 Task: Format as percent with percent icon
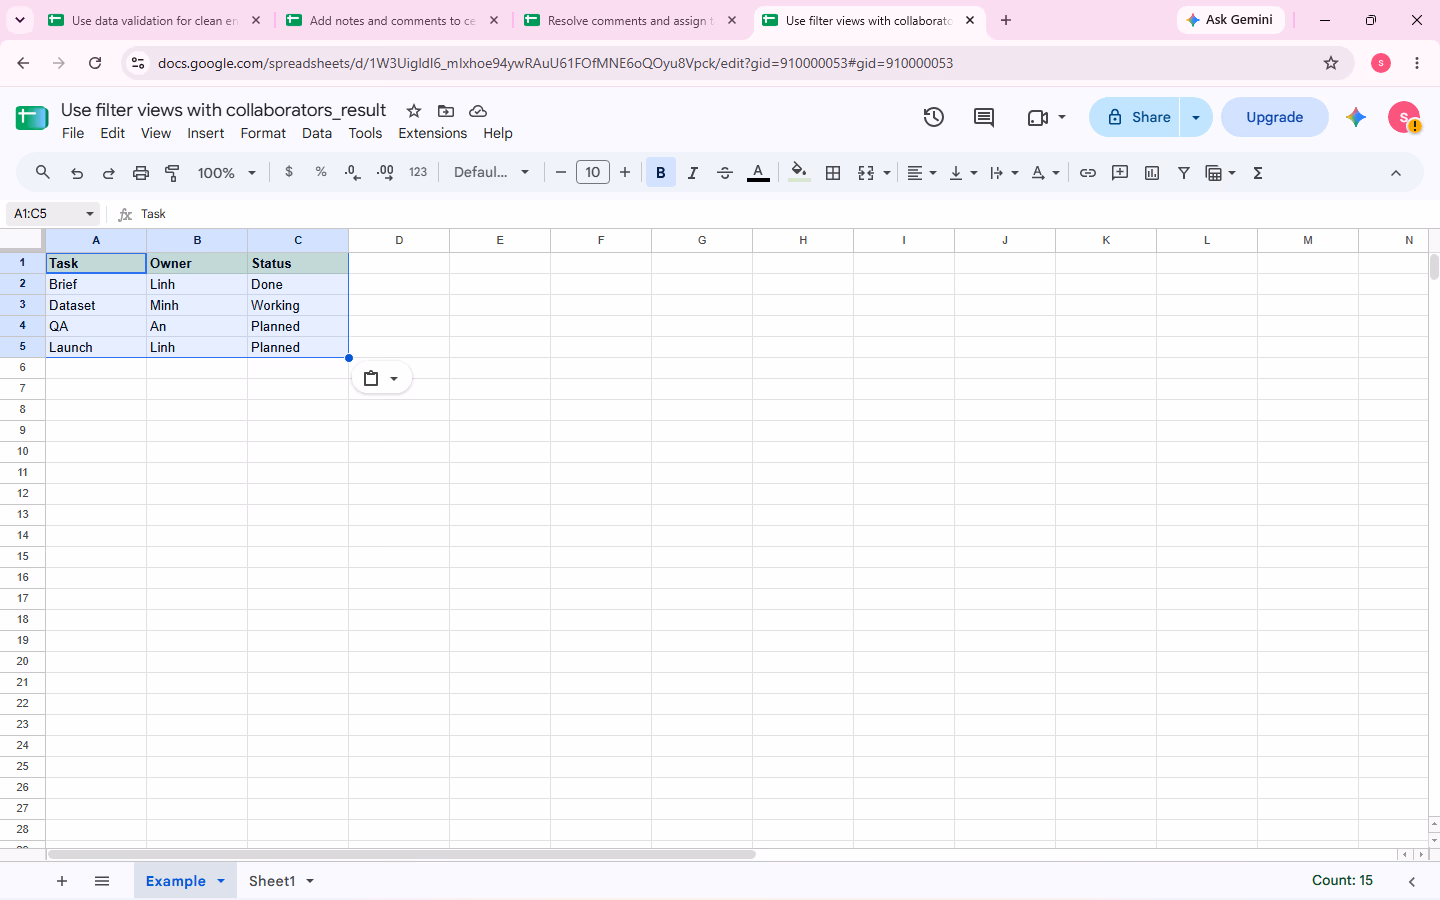pyautogui.click(x=321, y=172)
